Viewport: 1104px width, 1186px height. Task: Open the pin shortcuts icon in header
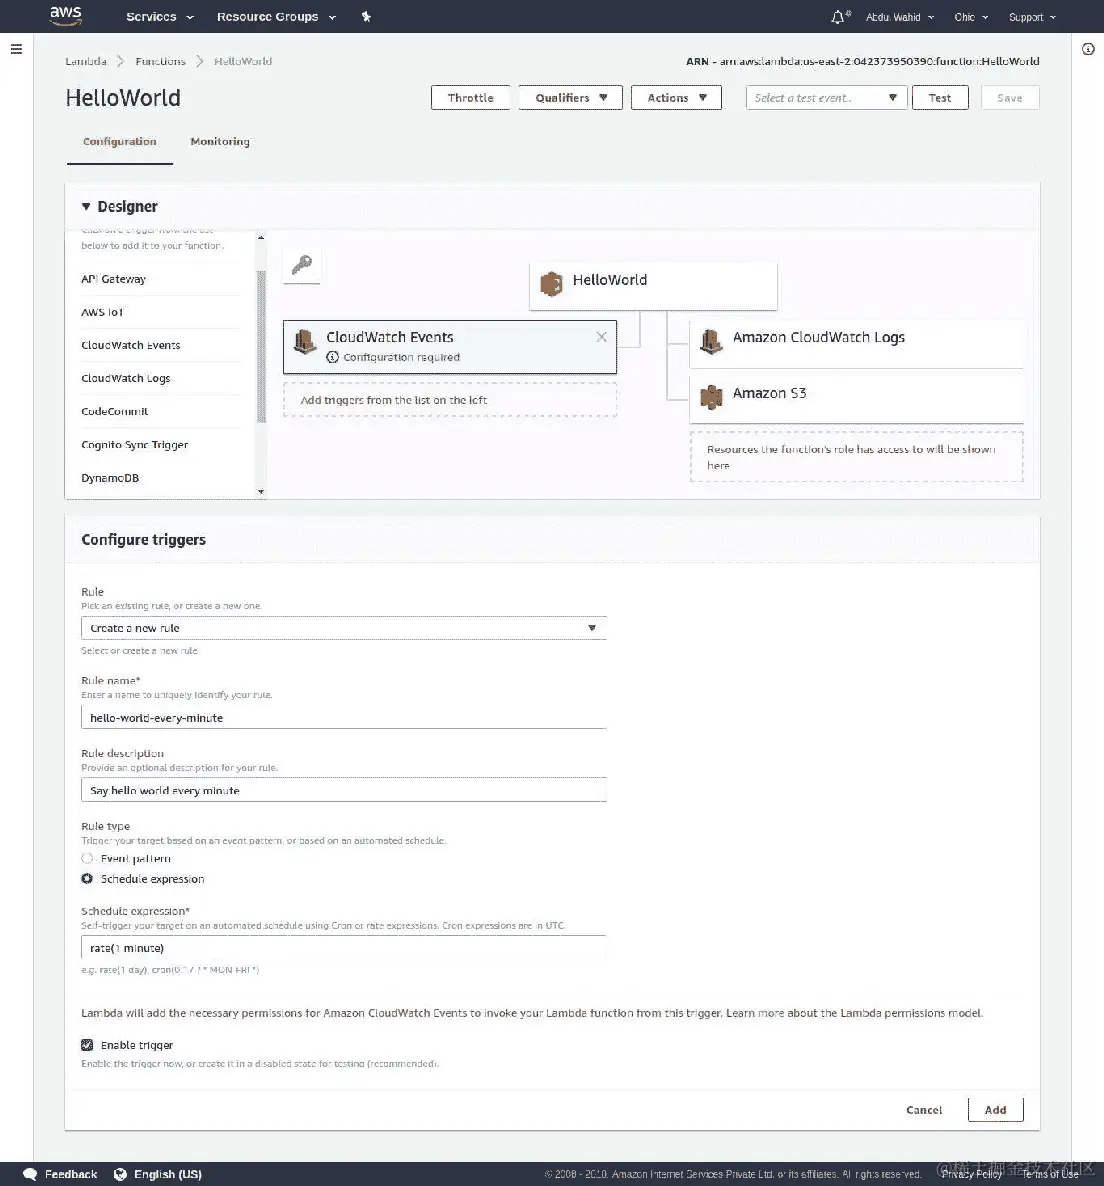pyautogui.click(x=366, y=17)
